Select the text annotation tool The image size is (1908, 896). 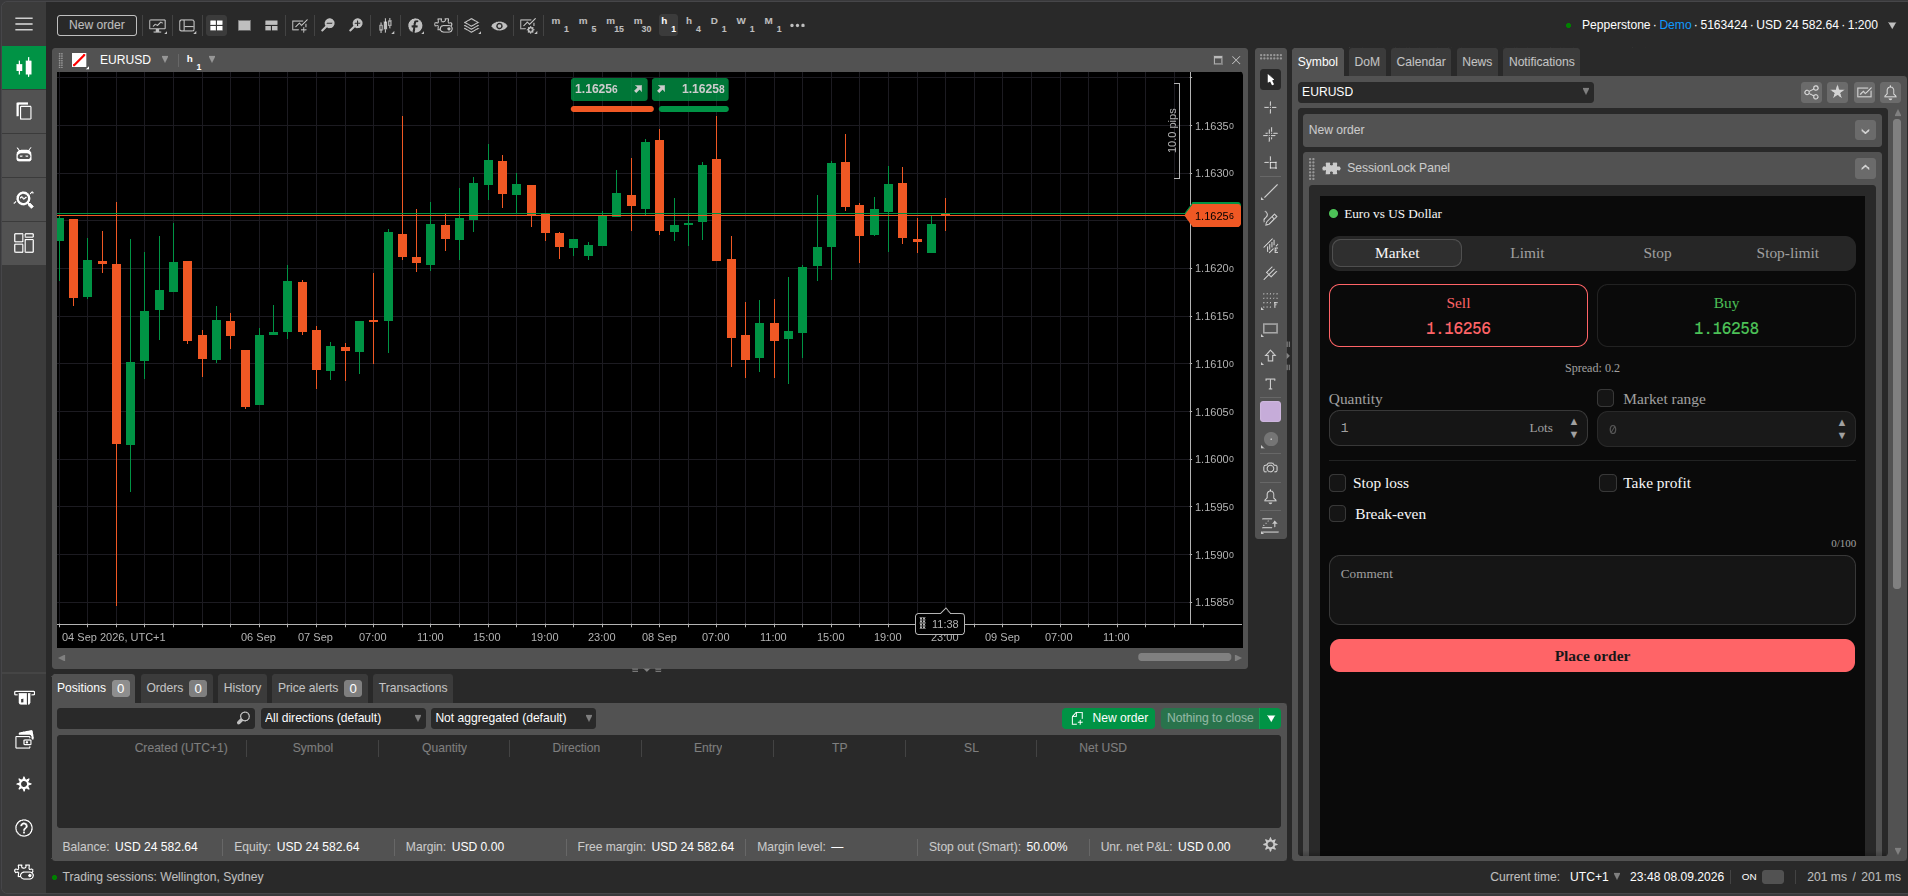(x=1270, y=384)
